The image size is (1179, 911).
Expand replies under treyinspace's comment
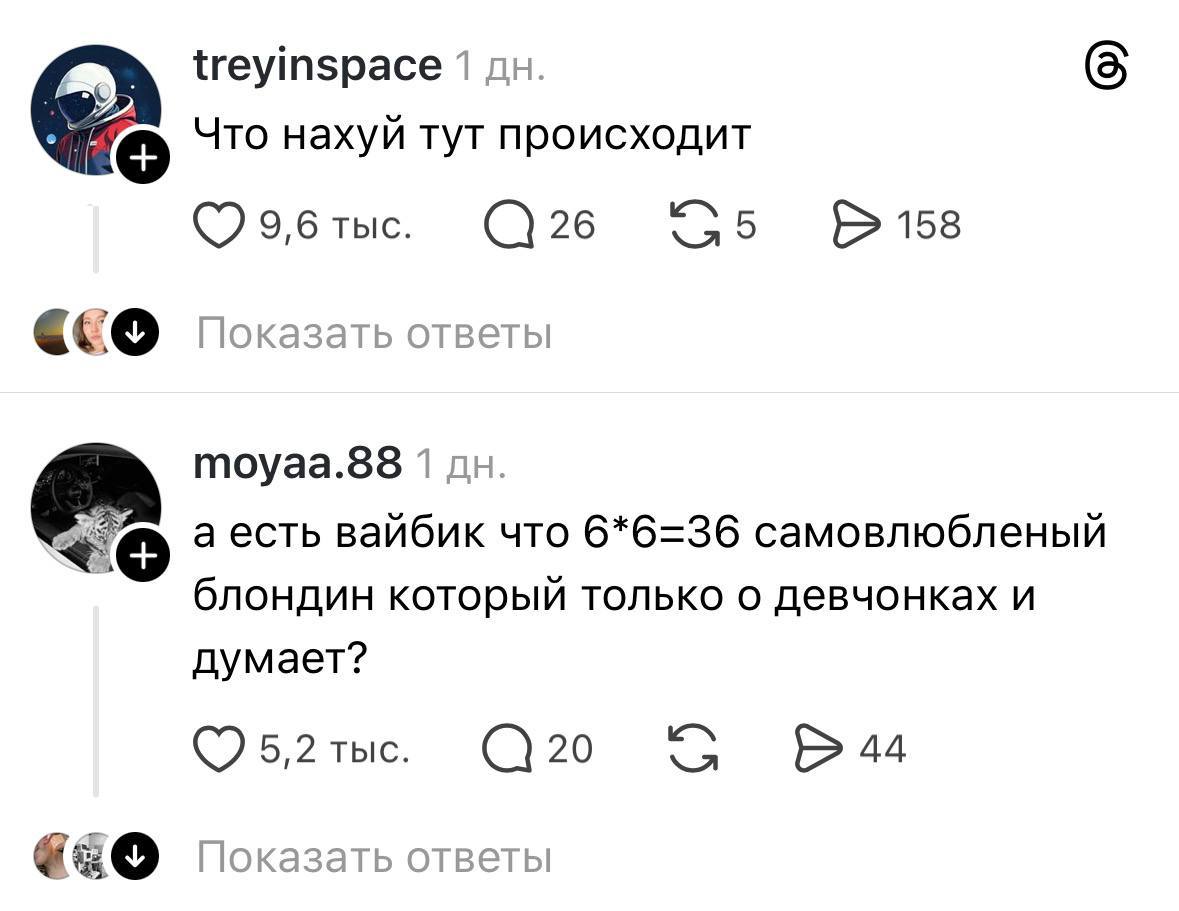[x=374, y=333]
